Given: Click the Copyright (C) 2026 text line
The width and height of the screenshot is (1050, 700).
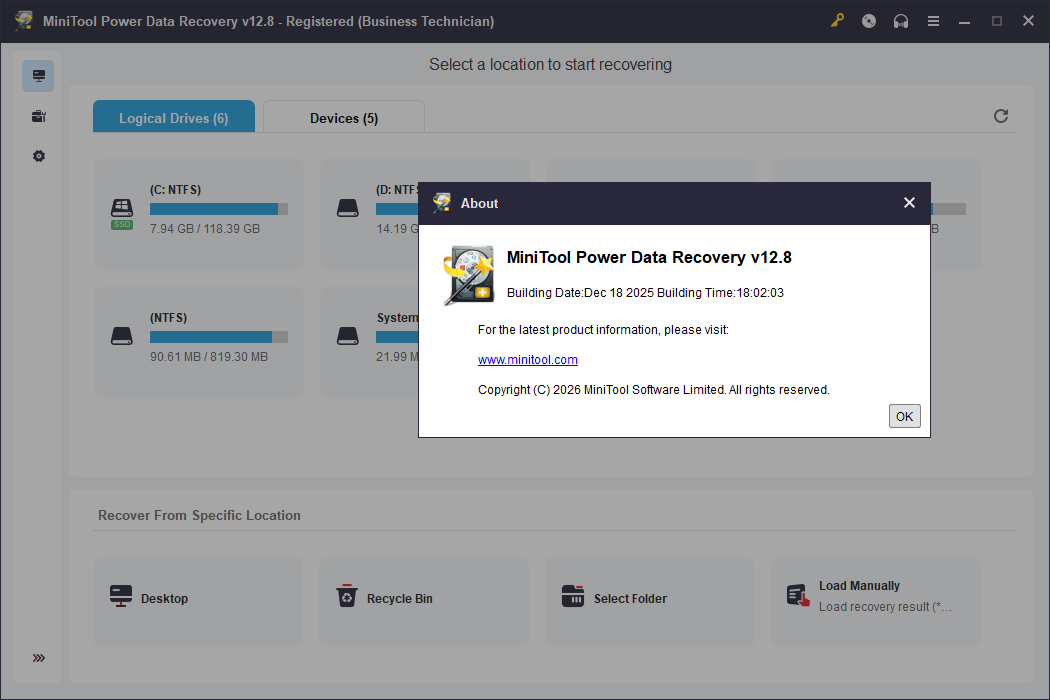Looking at the screenshot, I should pyautogui.click(x=654, y=390).
